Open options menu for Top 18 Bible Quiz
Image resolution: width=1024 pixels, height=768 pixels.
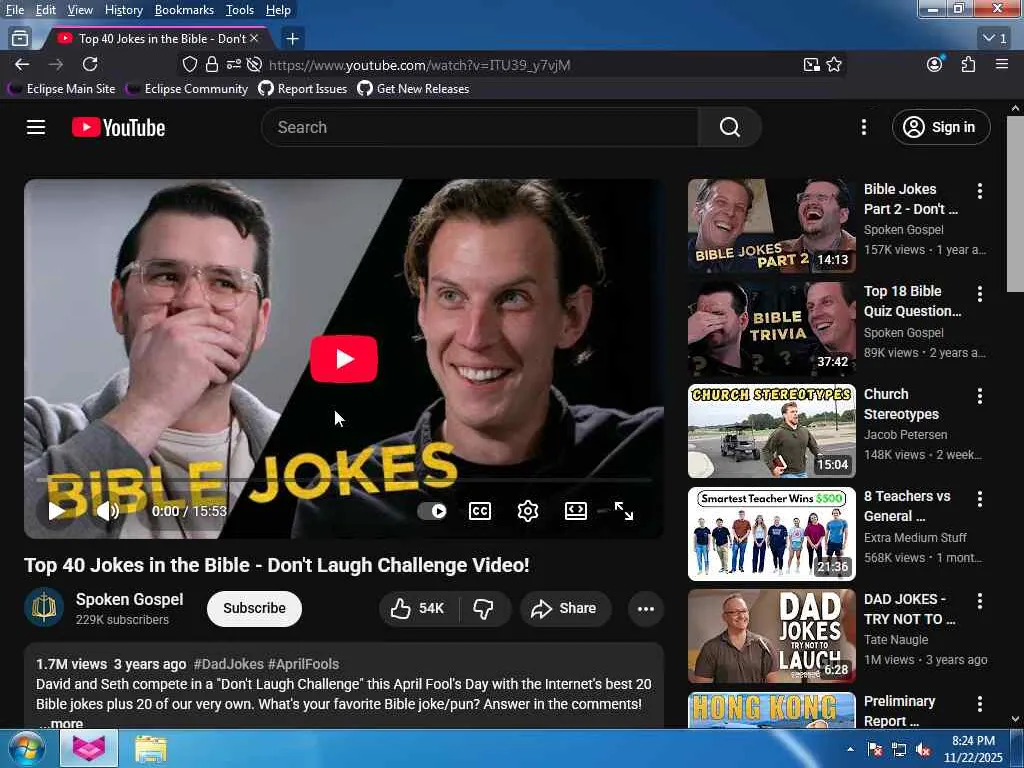(979, 294)
